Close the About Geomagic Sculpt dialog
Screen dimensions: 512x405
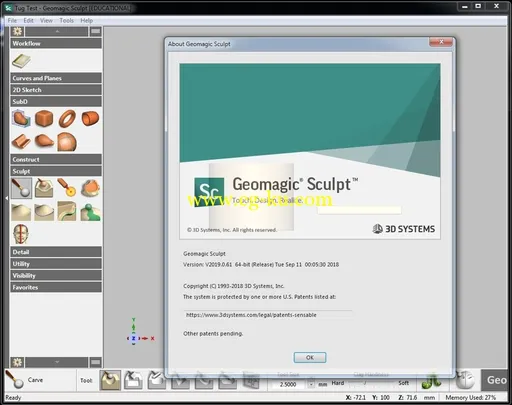coord(441,42)
